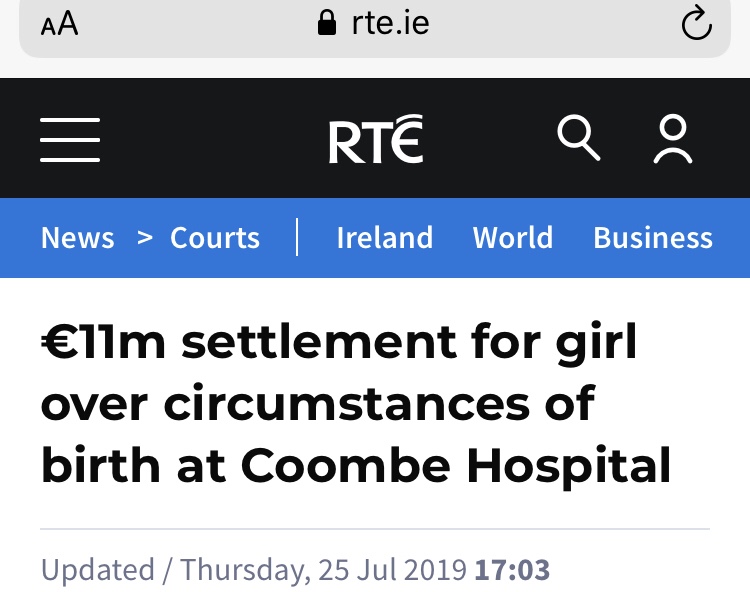Viewport: 750px width, 592px height.
Task: Select the News breadcrumb link
Action: click(x=78, y=238)
